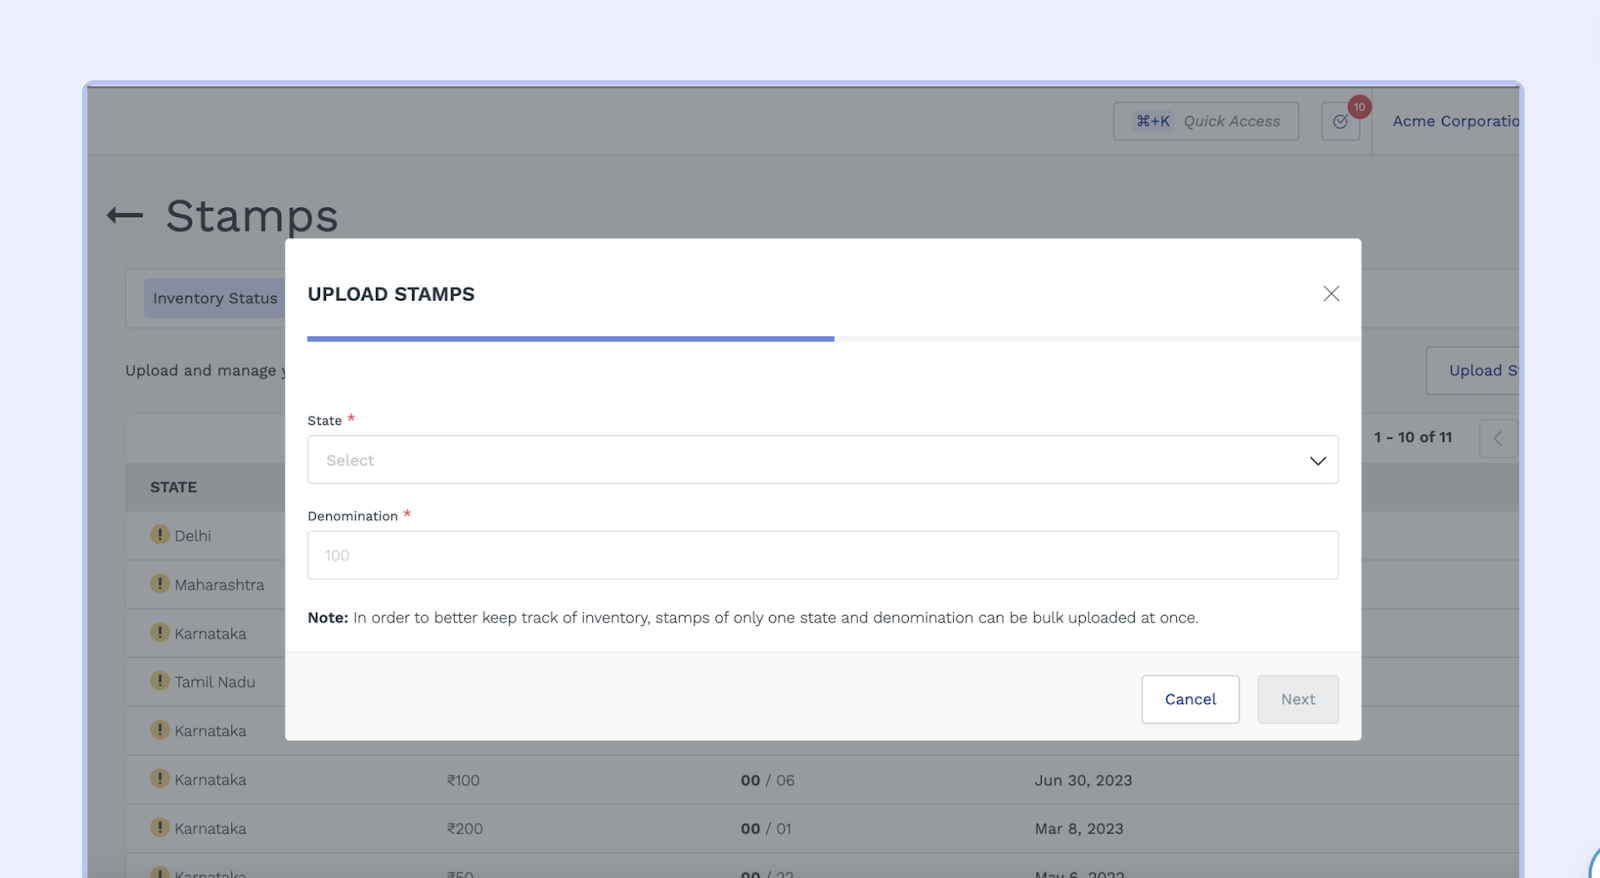Open the Quick Access search box
This screenshot has height=878, width=1600.
(x=1205, y=121)
